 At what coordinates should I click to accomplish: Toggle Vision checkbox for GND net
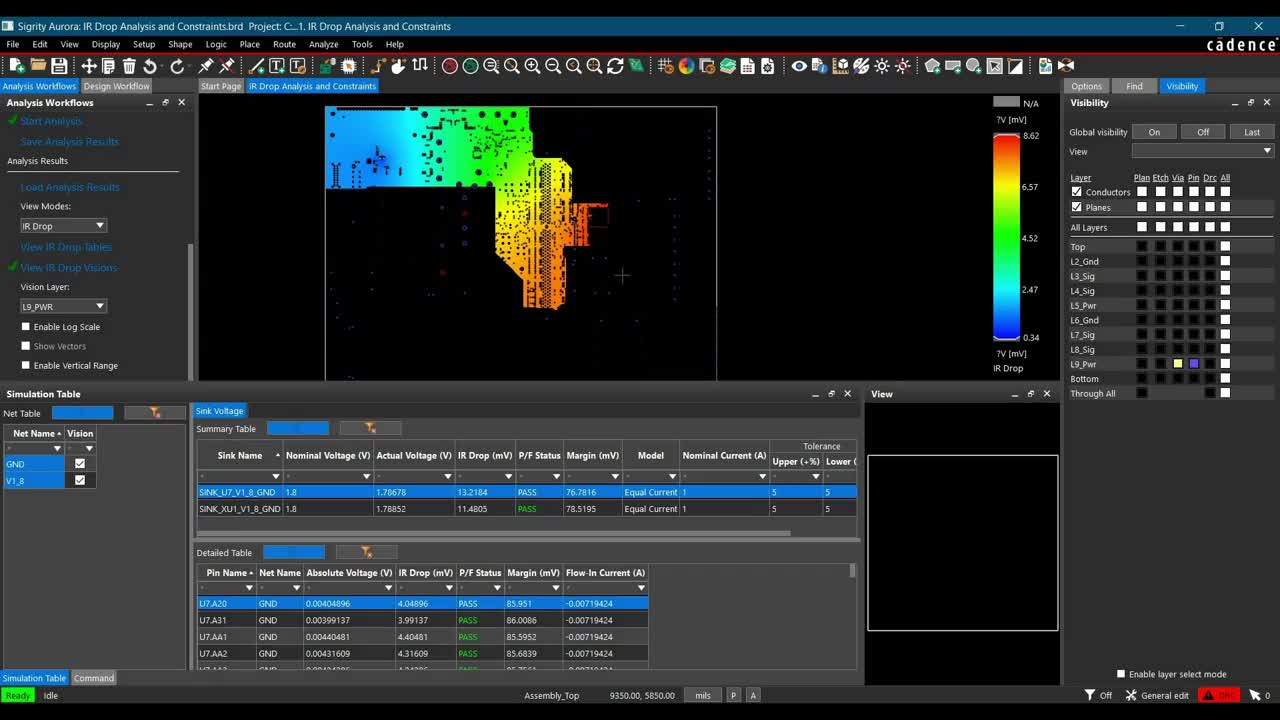click(x=80, y=463)
